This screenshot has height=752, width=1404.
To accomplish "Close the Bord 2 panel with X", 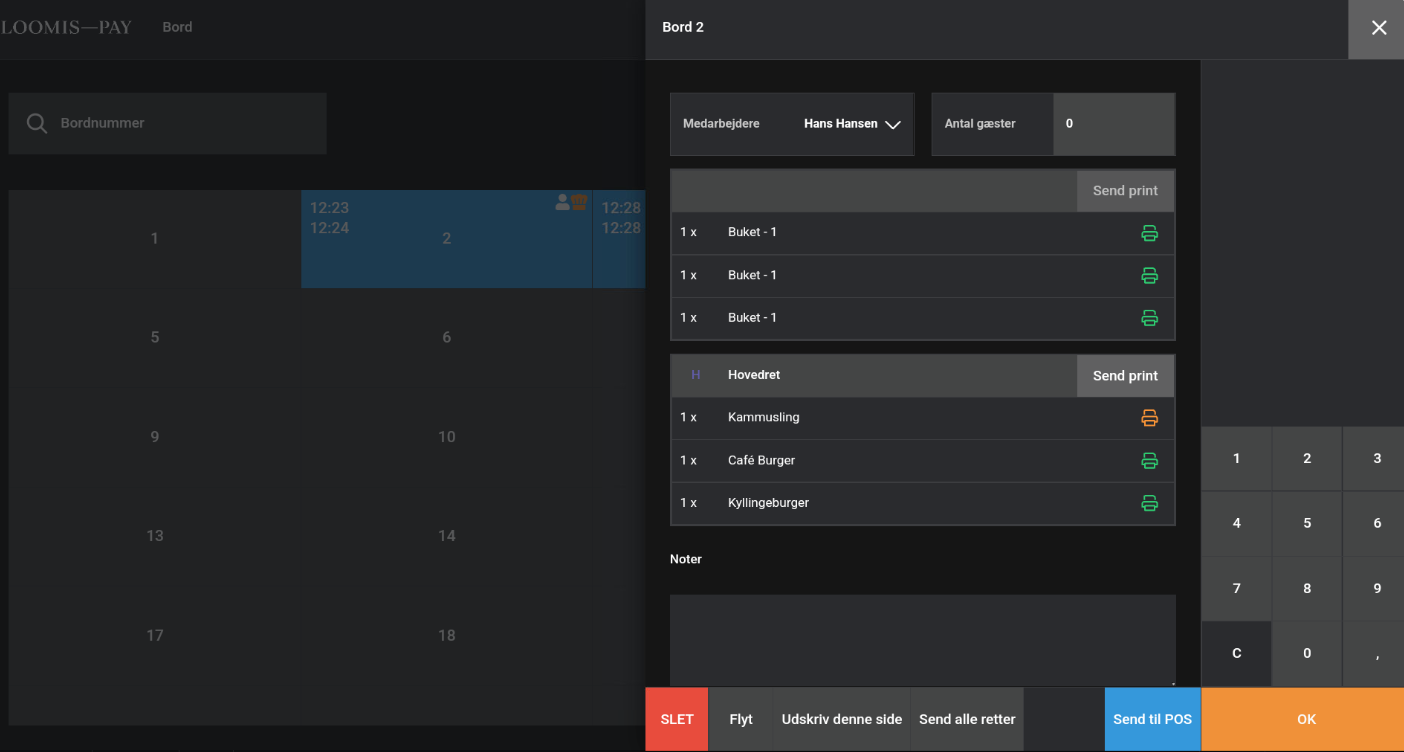I will (x=1378, y=28).
